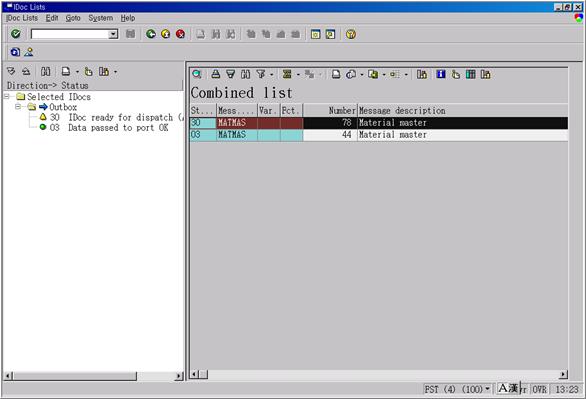The image size is (586, 399).
Task: Click the number 44 cell
Action: coord(330,134)
